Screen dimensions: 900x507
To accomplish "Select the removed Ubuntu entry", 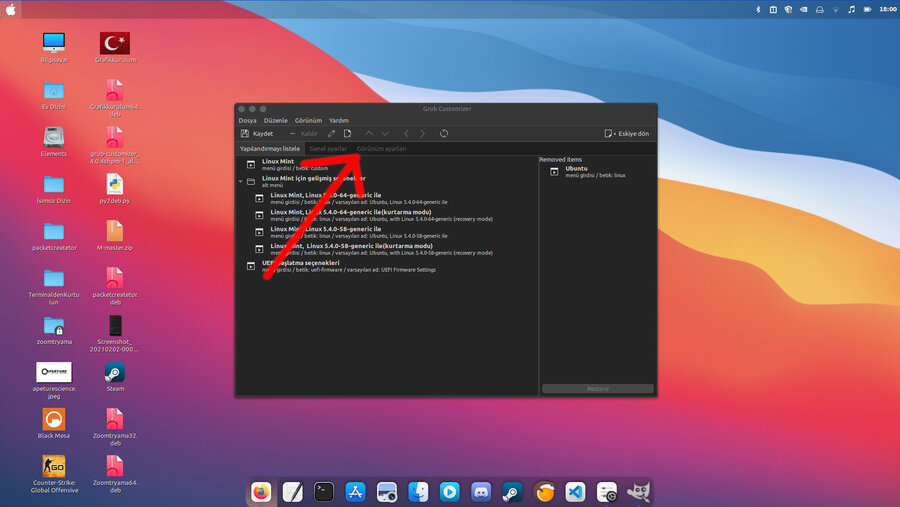I will [x=577, y=169].
